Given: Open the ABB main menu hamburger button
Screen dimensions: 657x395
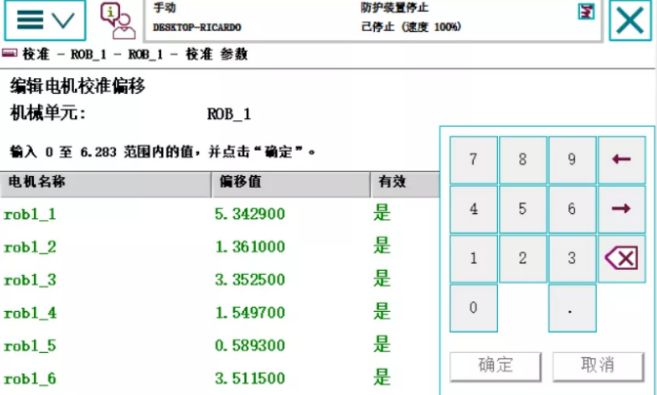Looking at the screenshot, I should click(x=45, y=21).
